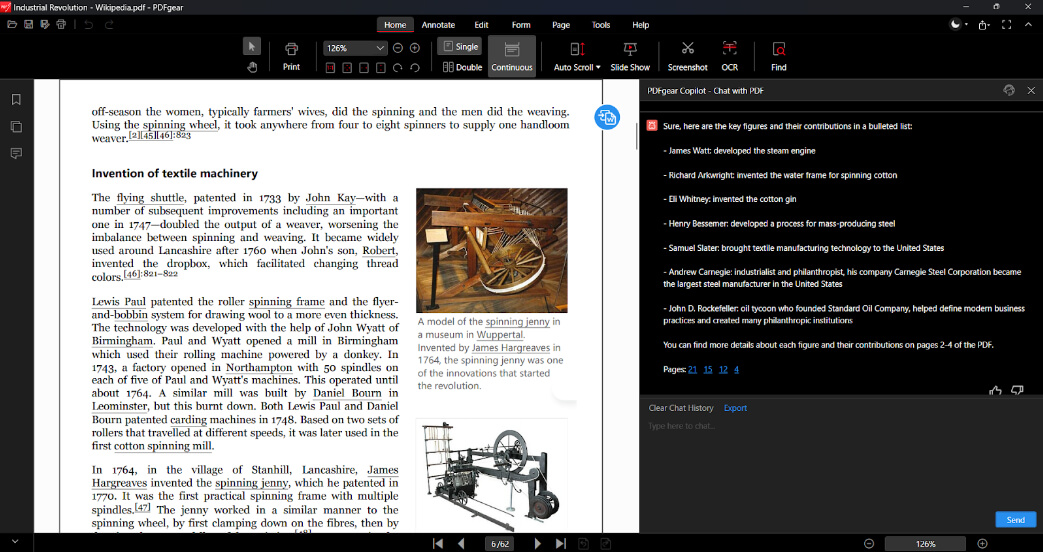Jump to page 4 link in chat
The width and height of the screenshot is (1043, 552).
736,369
